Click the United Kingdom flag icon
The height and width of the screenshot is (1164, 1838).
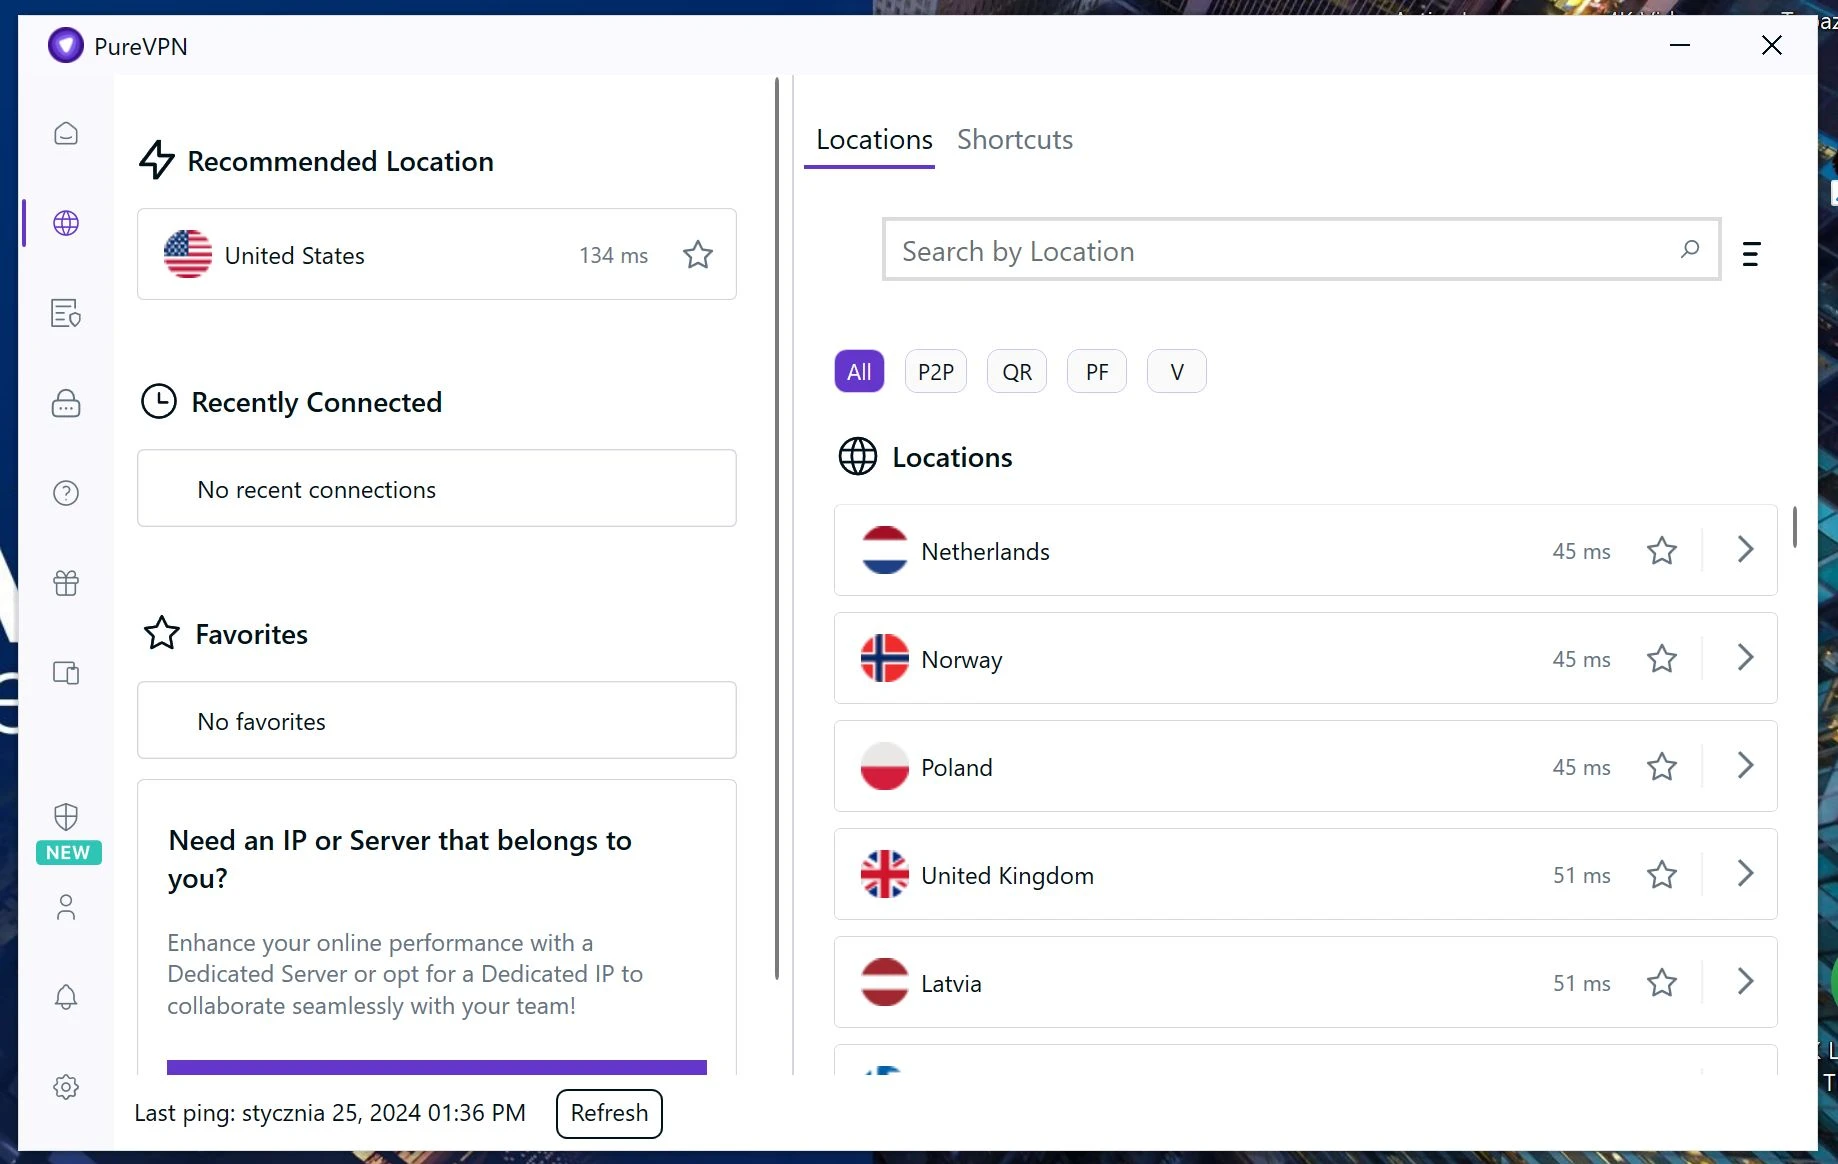coord(885,874)
